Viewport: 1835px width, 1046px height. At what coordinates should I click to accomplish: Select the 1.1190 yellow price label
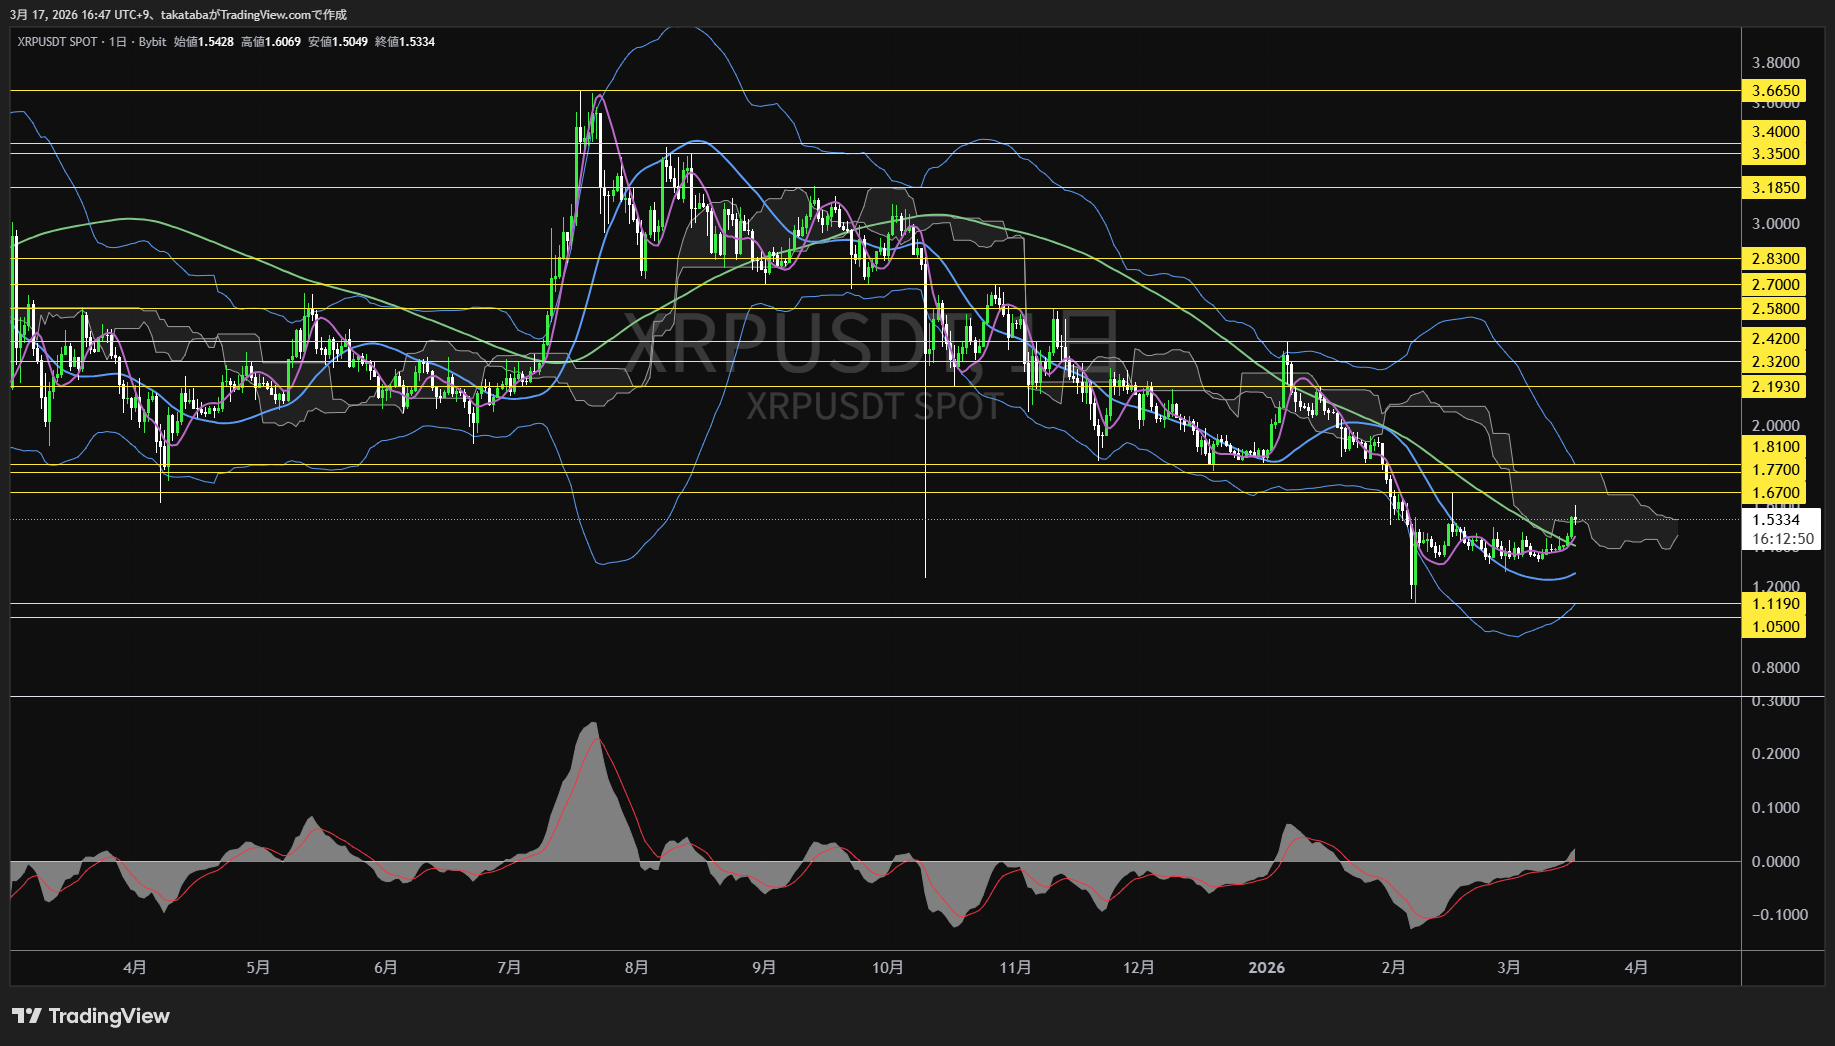[1775, 604]
